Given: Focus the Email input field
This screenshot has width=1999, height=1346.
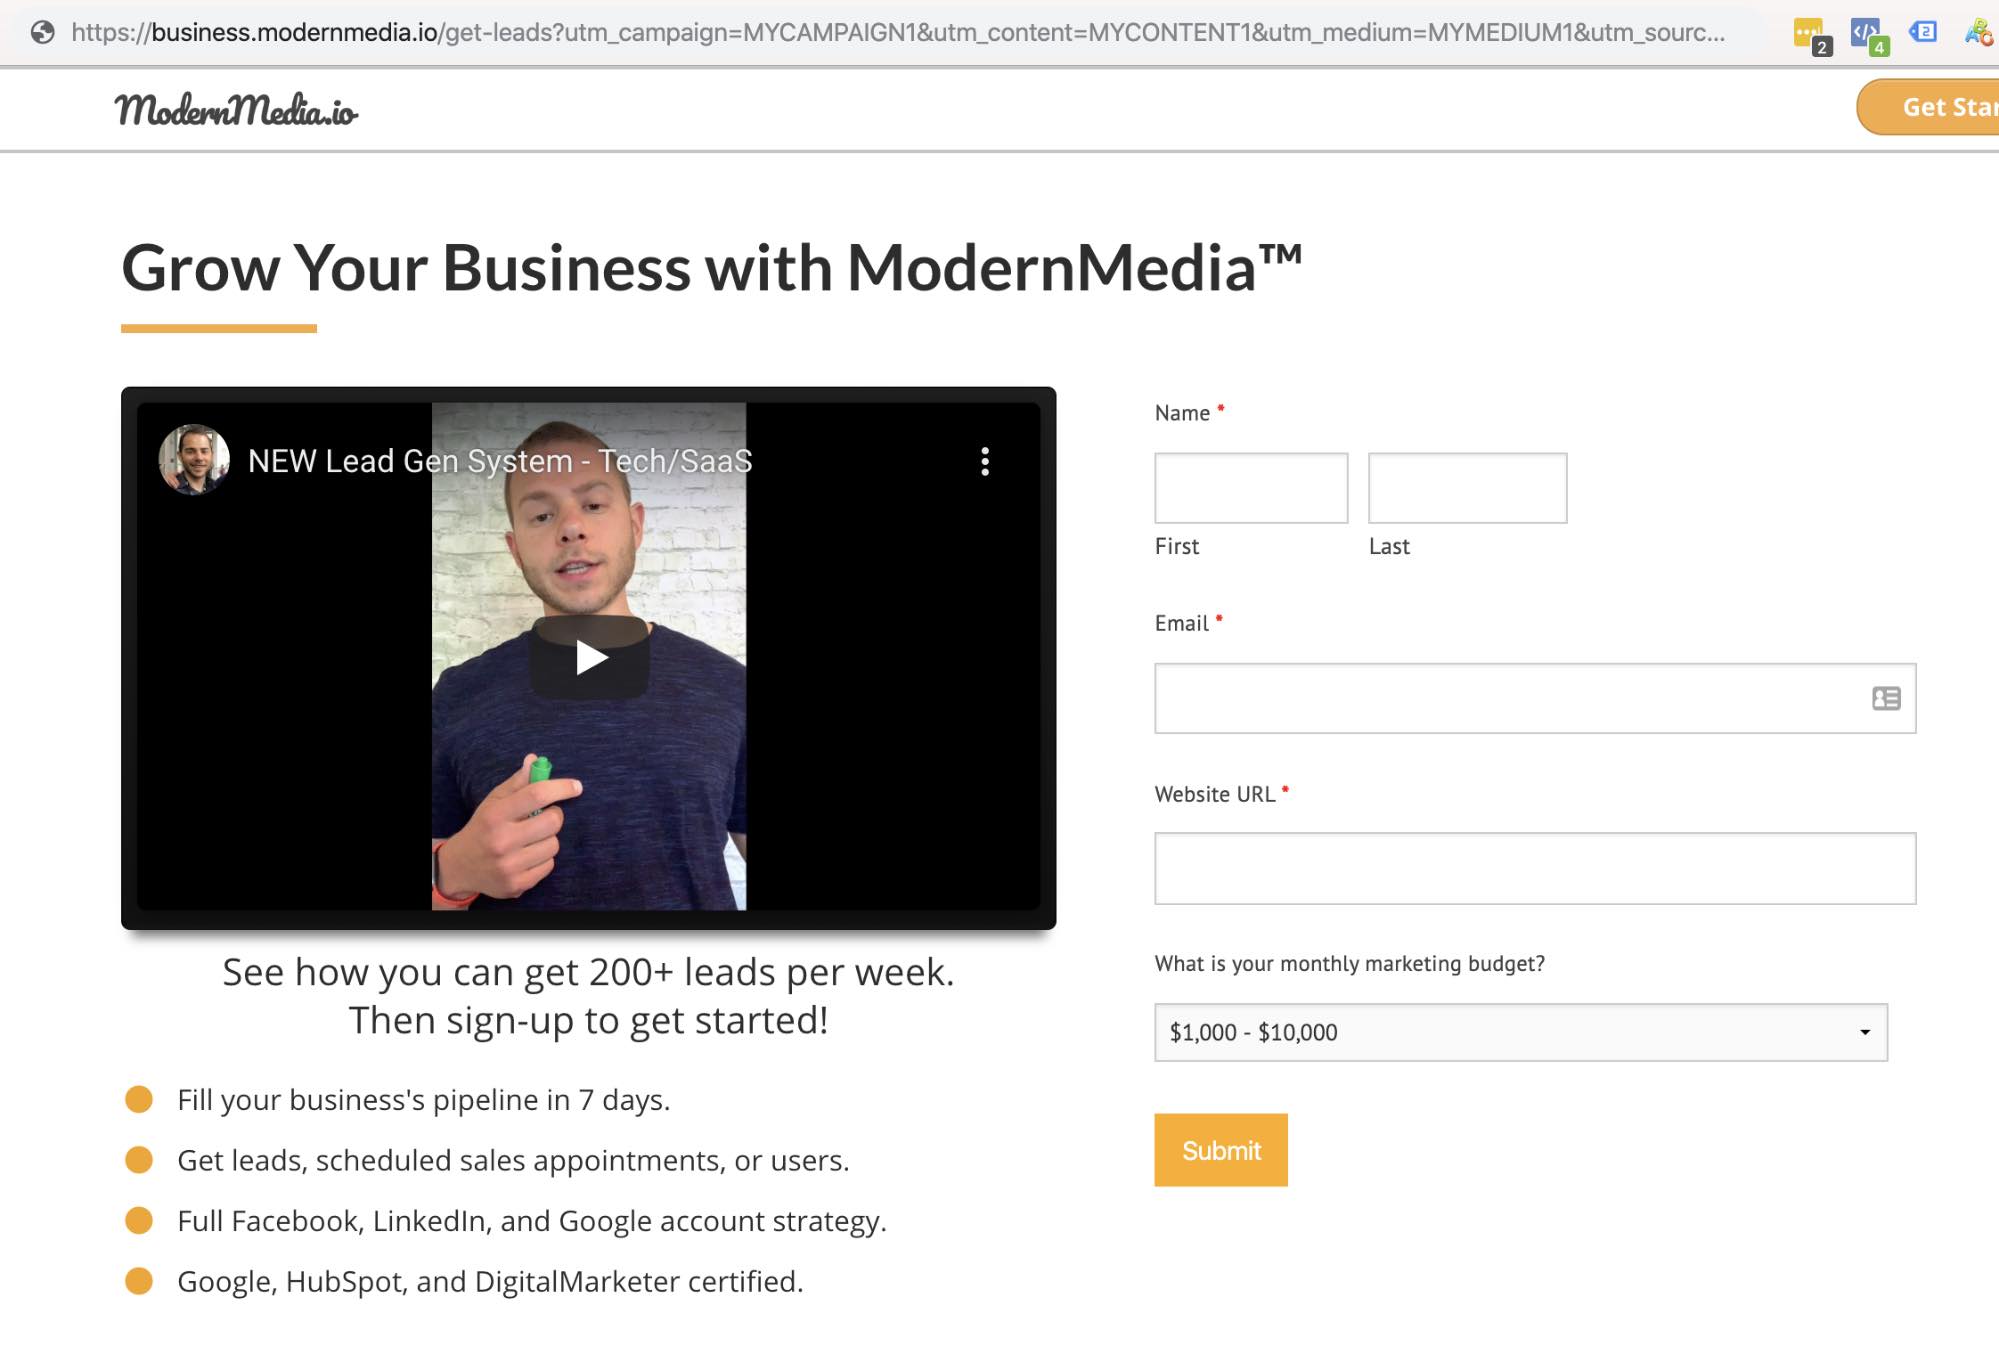Looking at the screenshot, I should 1535,698.
